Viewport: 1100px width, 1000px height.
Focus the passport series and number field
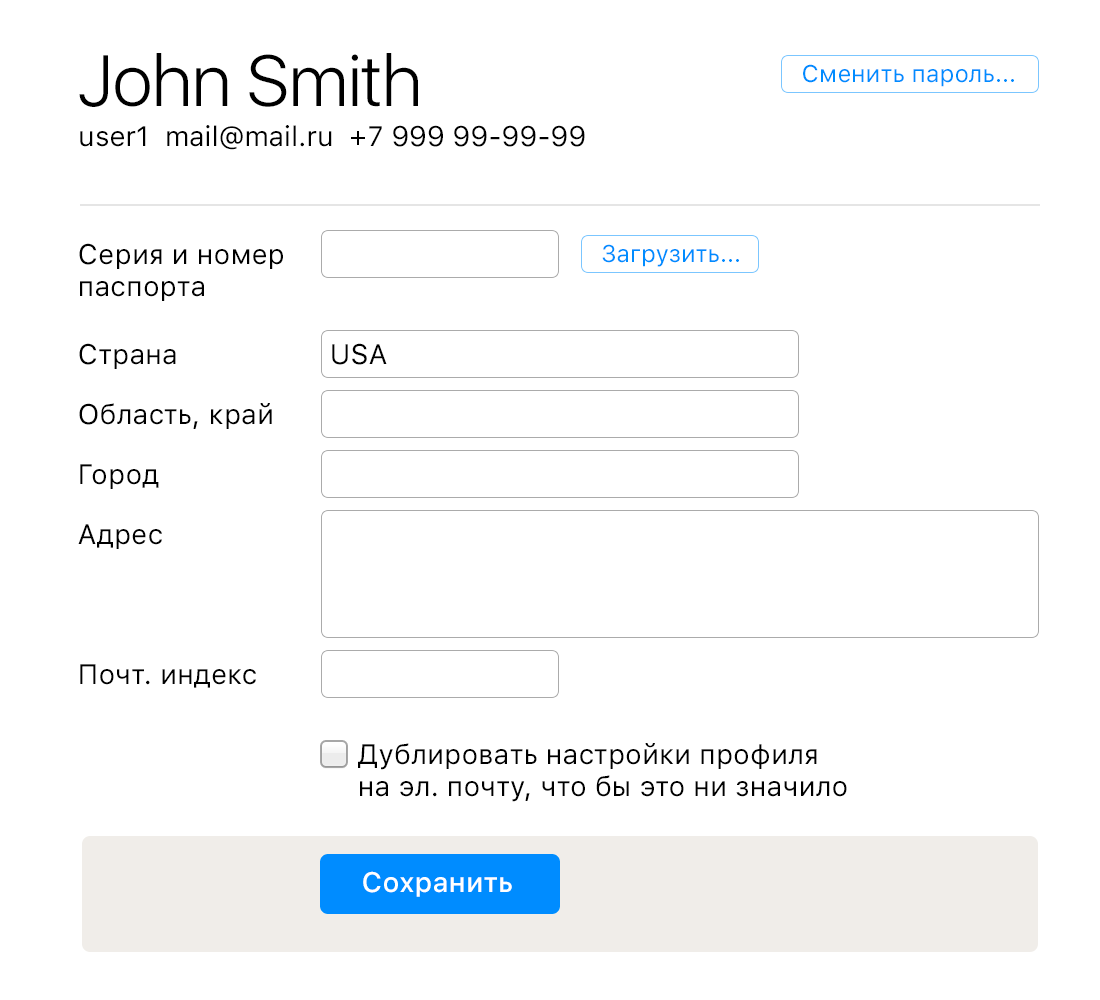[x=439, y=254]
